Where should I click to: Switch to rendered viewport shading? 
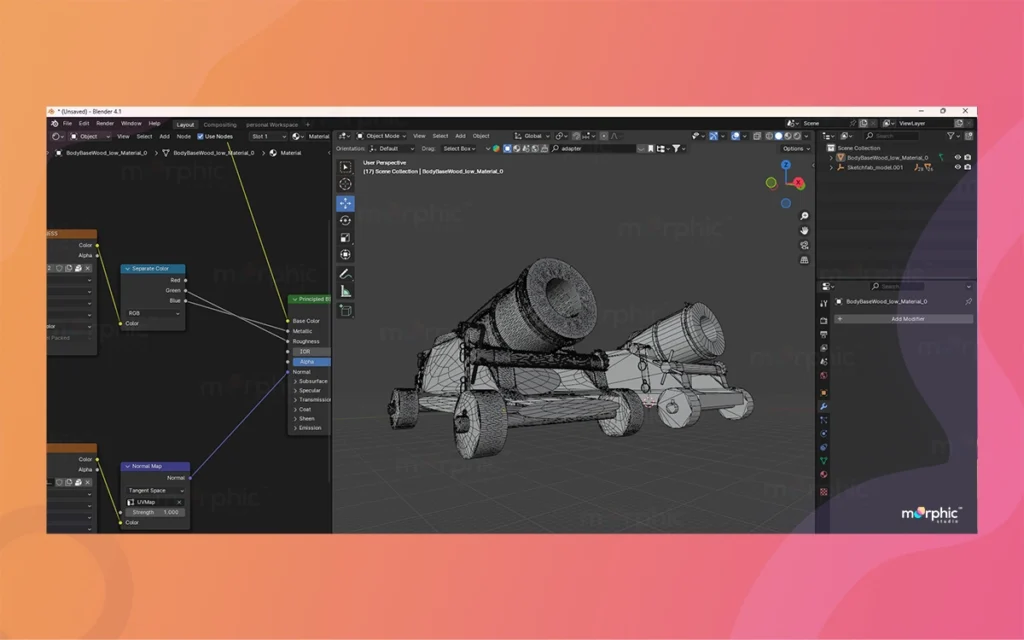click(797, 136)
